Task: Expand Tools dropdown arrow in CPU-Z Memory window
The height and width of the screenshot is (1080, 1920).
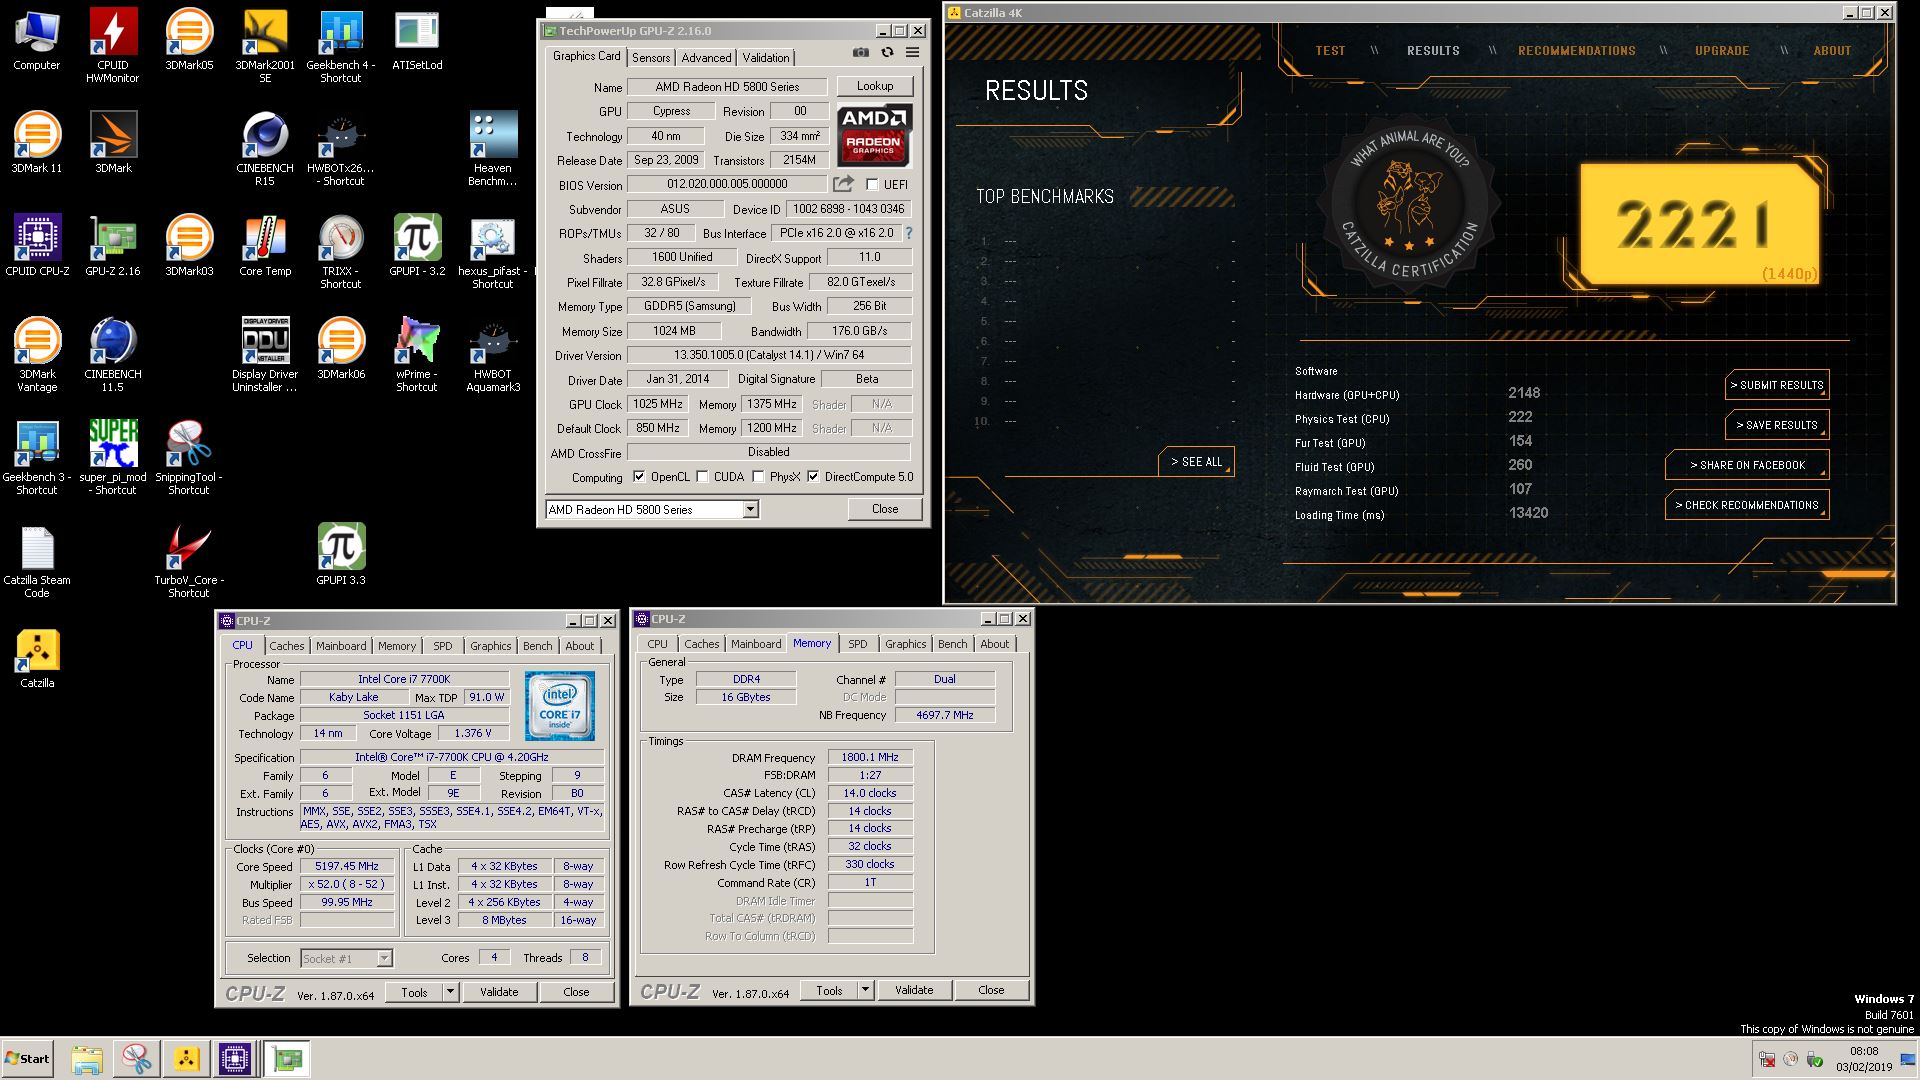Action: [865, 990]
